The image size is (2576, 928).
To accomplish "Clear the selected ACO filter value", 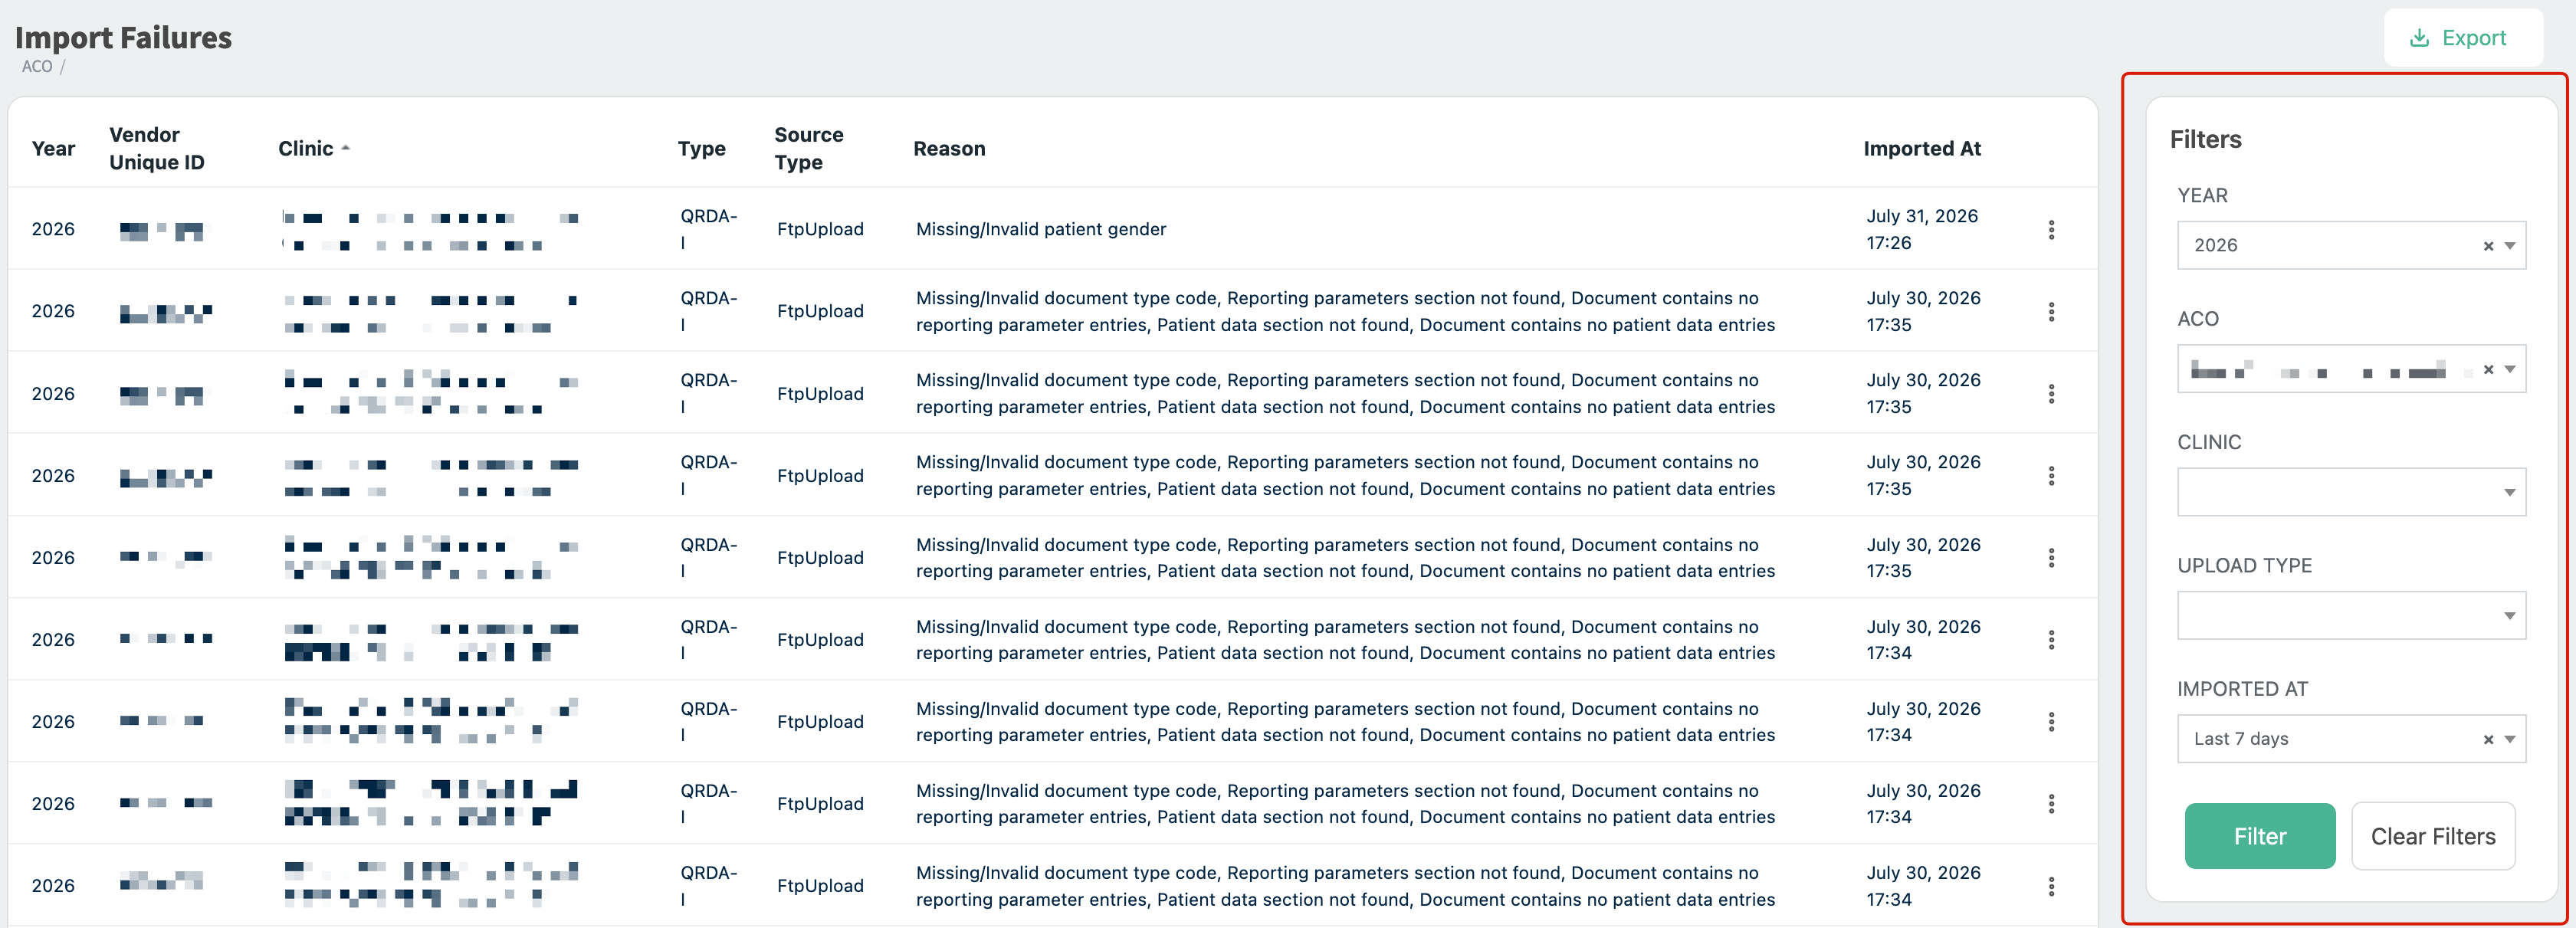I will (x=2488, y=370).
